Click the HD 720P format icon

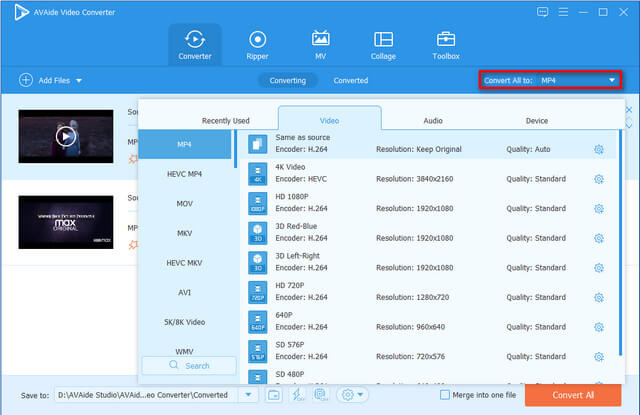(x=258, y=292)
